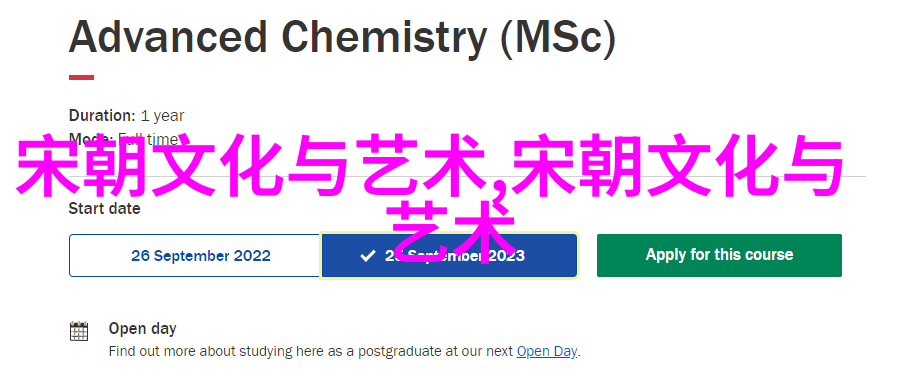Viewport: 900px width, 383px height.
Task: Click the '(MSc)' part of the title
Action: [x=557, y=38]
